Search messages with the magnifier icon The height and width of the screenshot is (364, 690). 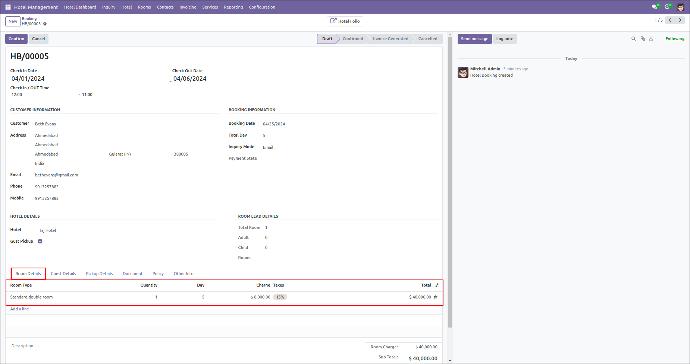click(x=634, y=39)
